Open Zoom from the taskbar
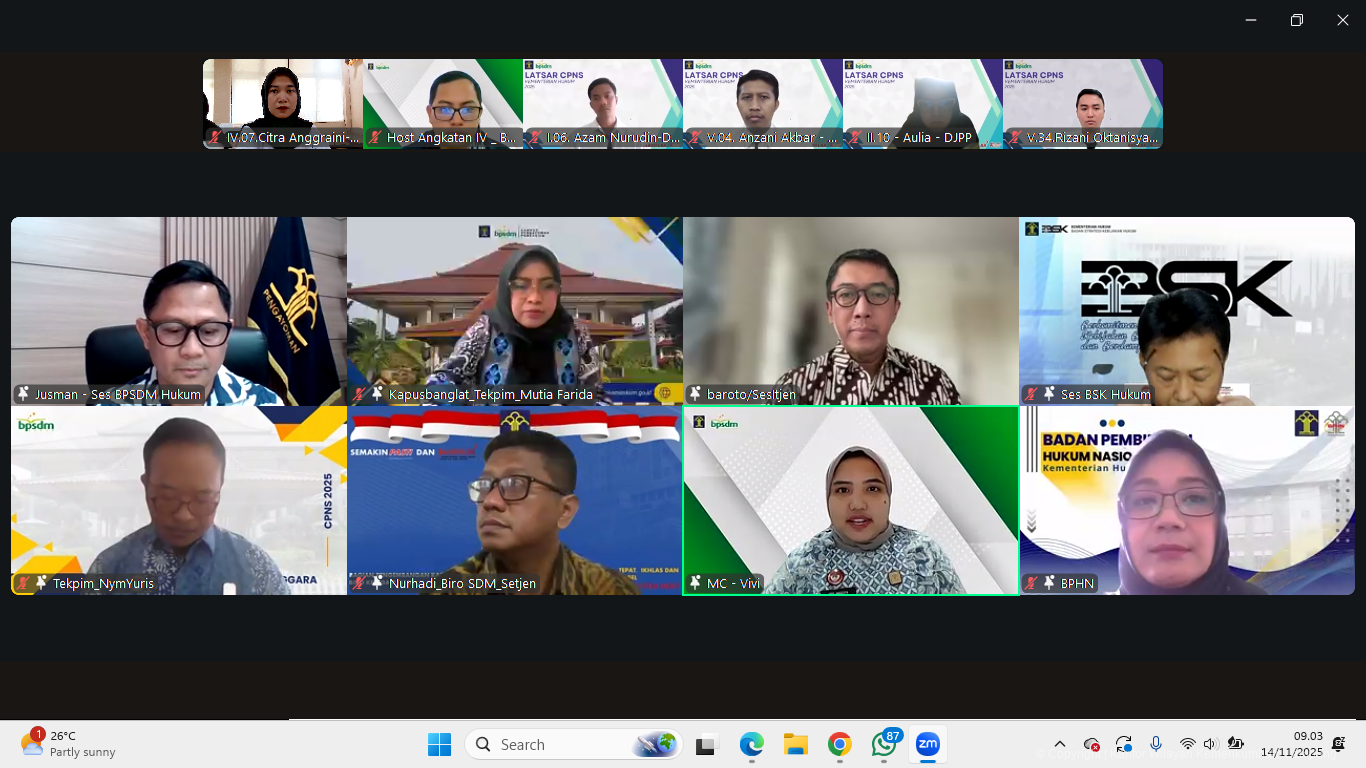Image resolution: width=1366 pixels, height=768 pixels. 927,744
